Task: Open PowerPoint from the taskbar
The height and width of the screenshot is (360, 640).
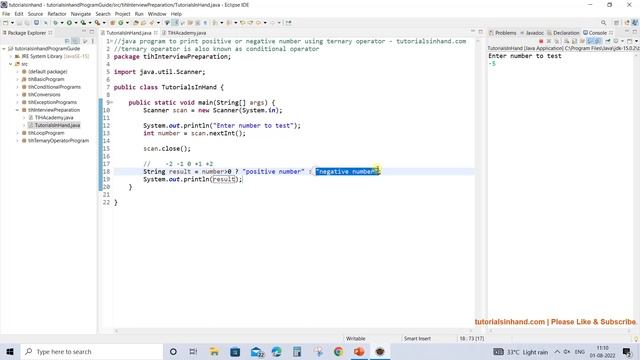Action: point(359,351)
